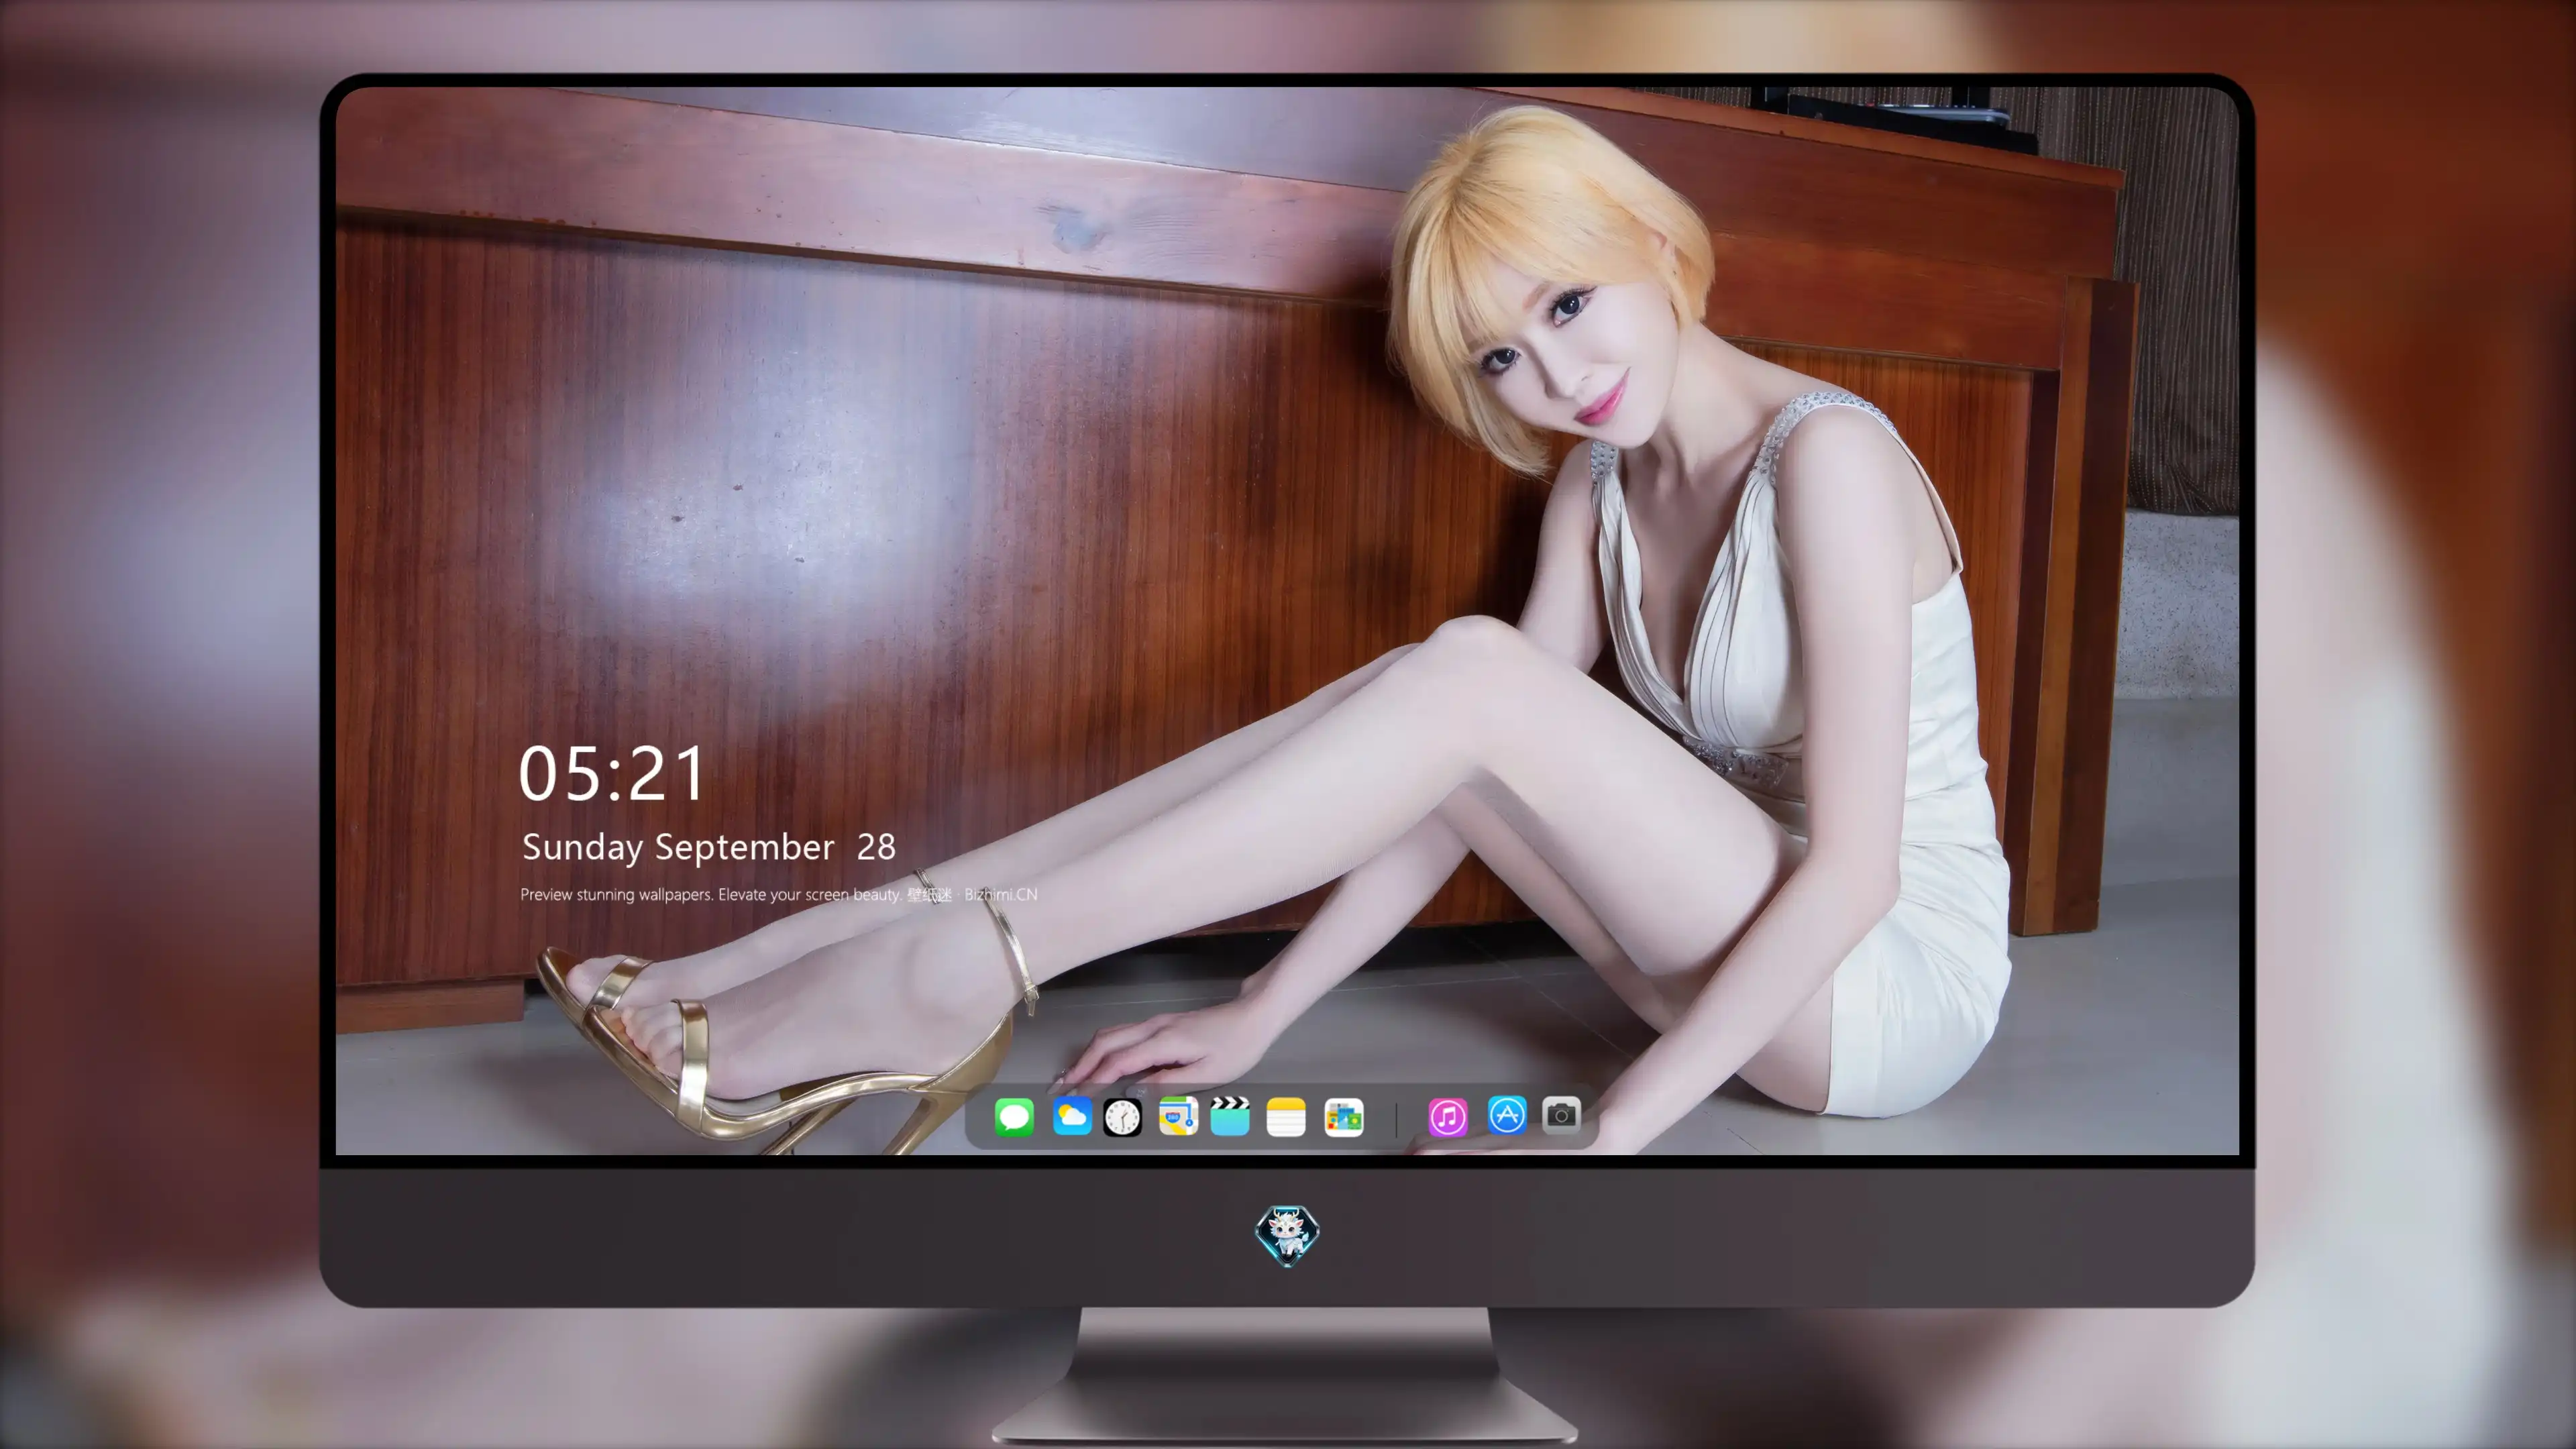Open the Notes app in the dock
This screenshot has height=1449, width=2576.
[1286, 1117]
